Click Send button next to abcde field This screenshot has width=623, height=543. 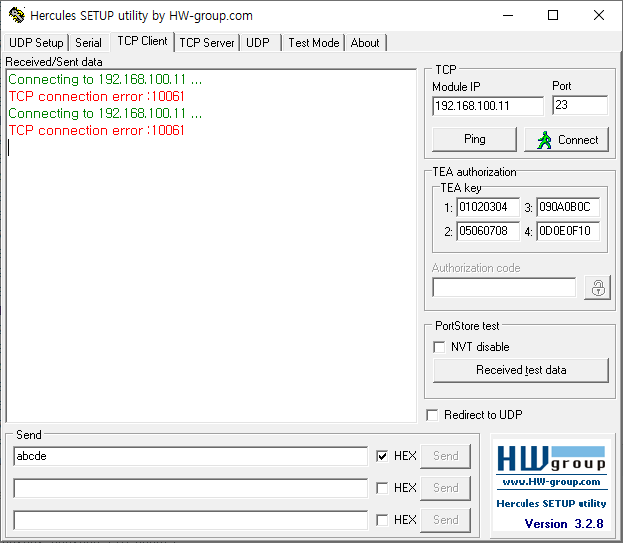[x=445, y=456]
